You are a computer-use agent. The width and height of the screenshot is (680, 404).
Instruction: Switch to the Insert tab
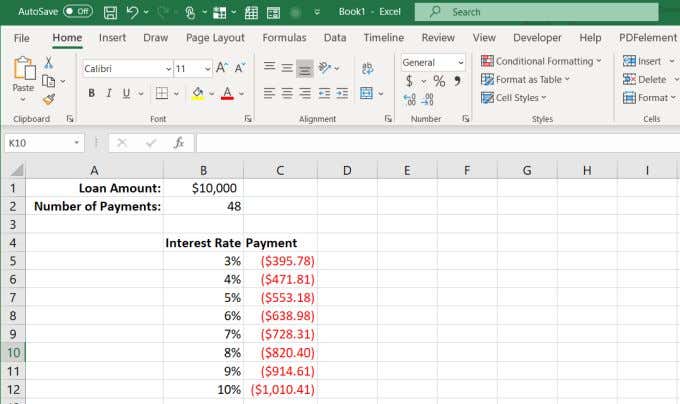[x=112, y=38]
